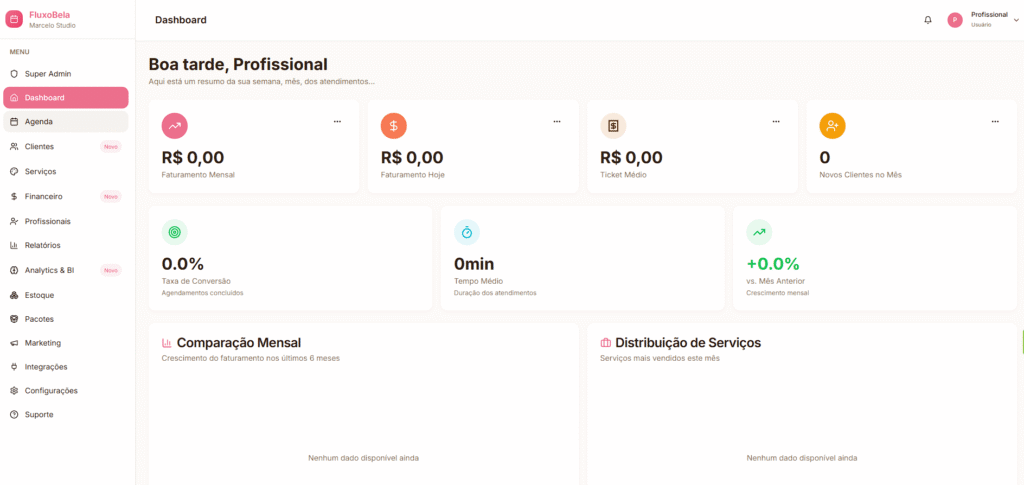This screenshot has height=485, width=1024.
Task: Click the Faturamento Hoje dollar icon
Action: point(394,126)
